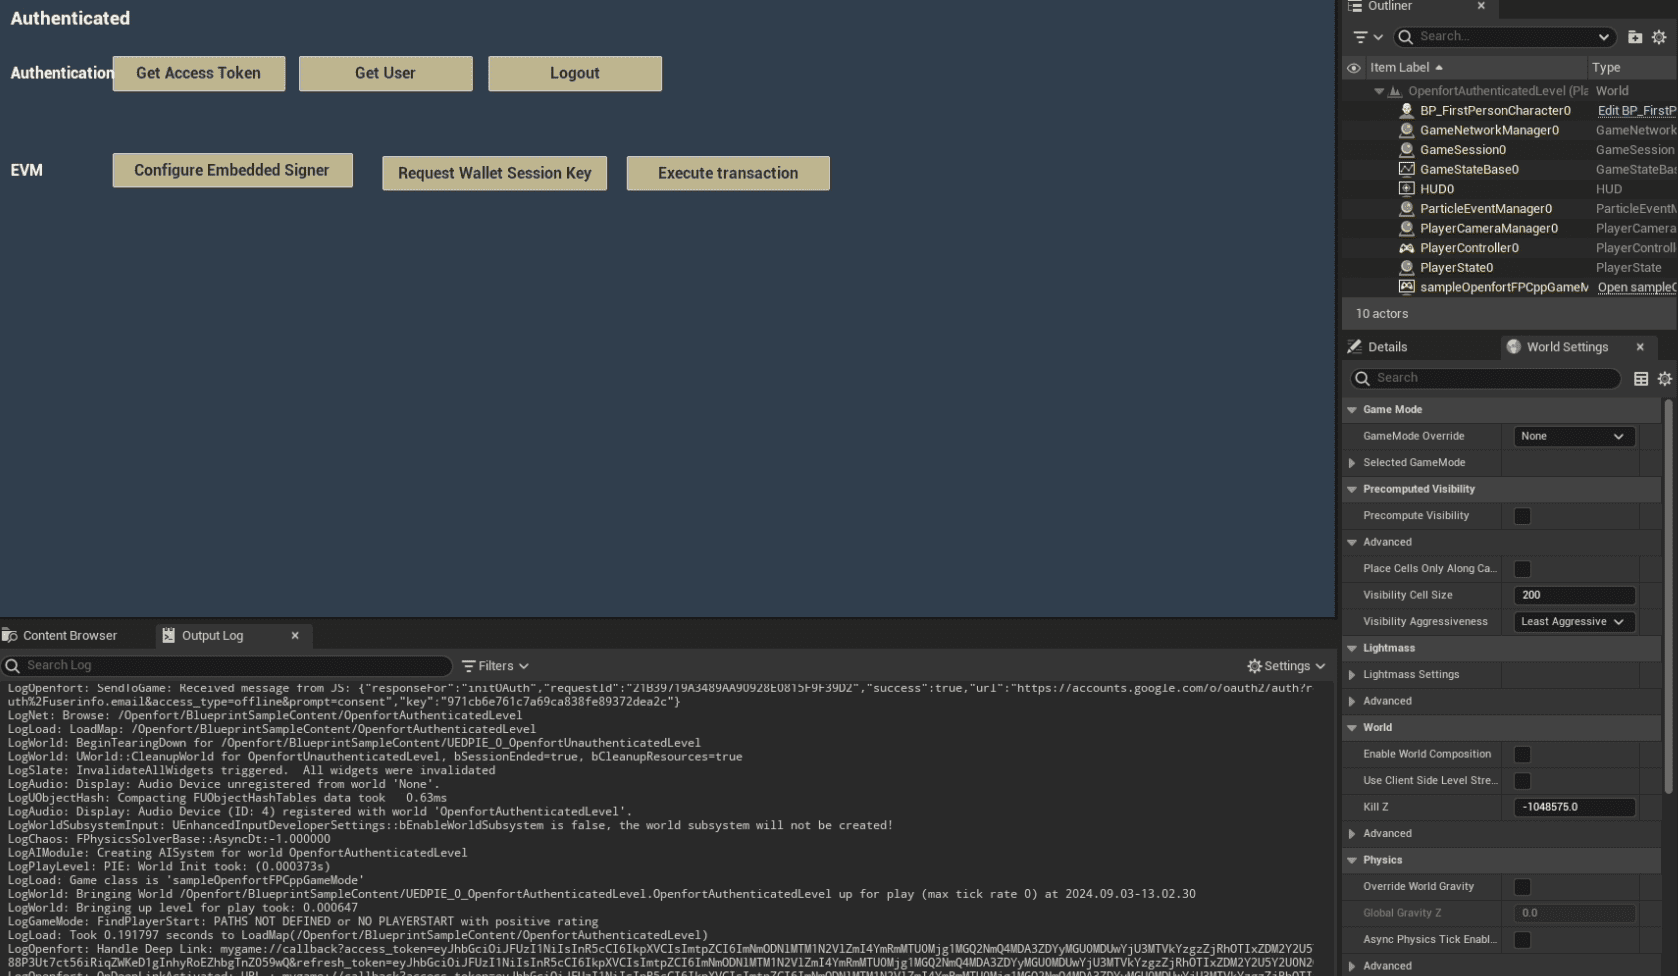Click the Kill Z value field

tap(1574, 808)
